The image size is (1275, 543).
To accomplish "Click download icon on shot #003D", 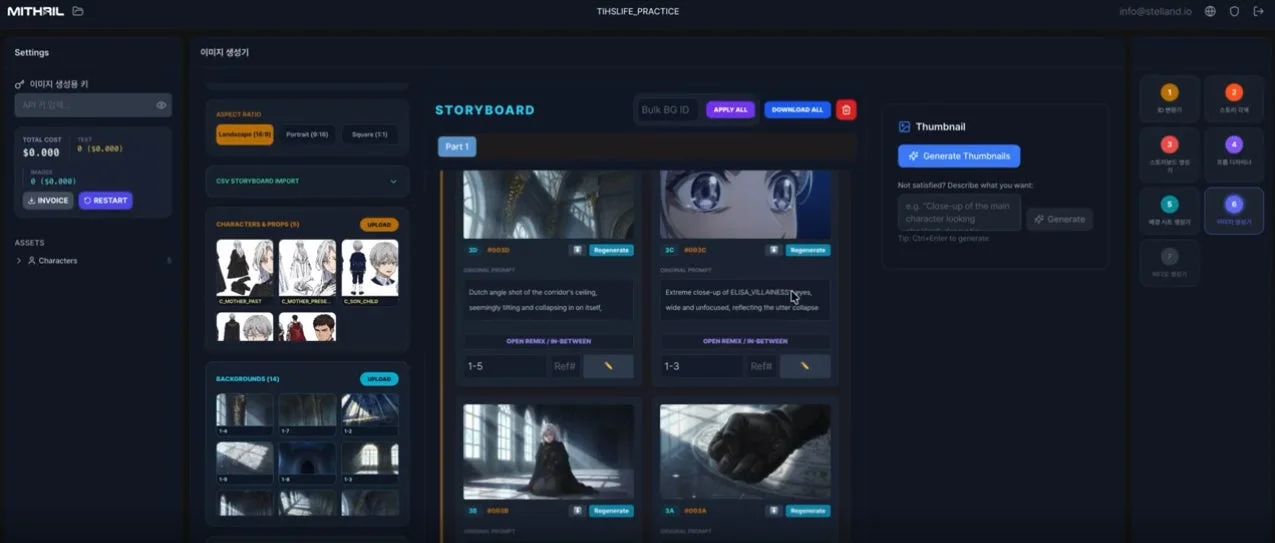I will point(577,250).
